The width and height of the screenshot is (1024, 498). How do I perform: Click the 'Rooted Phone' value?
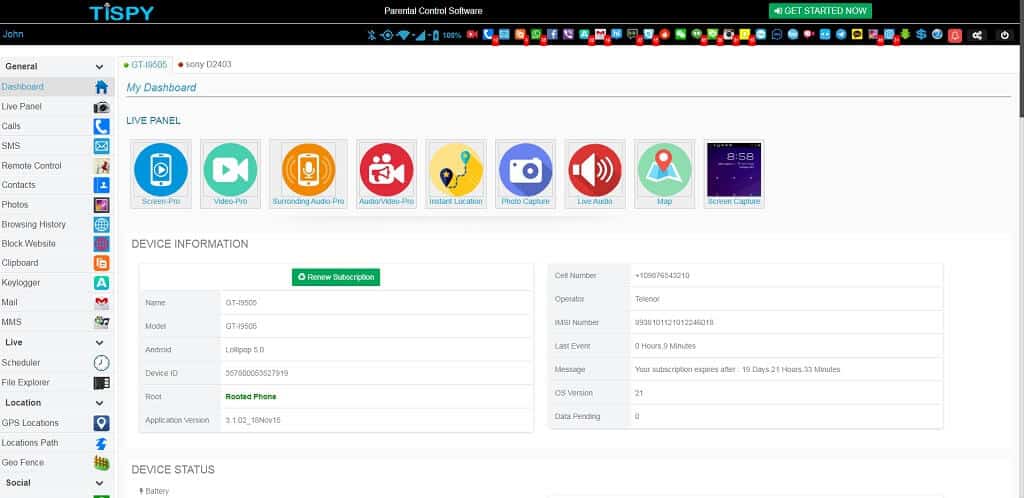(x=251, y=397)
